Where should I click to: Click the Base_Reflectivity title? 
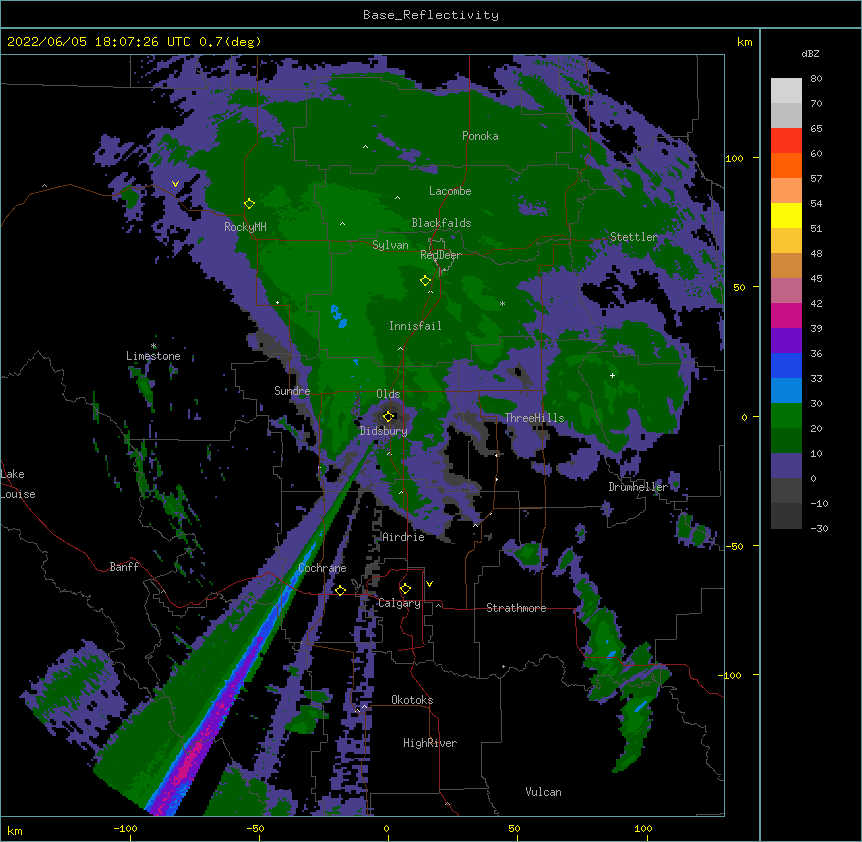pyautogui.click(x=431, y=15)
